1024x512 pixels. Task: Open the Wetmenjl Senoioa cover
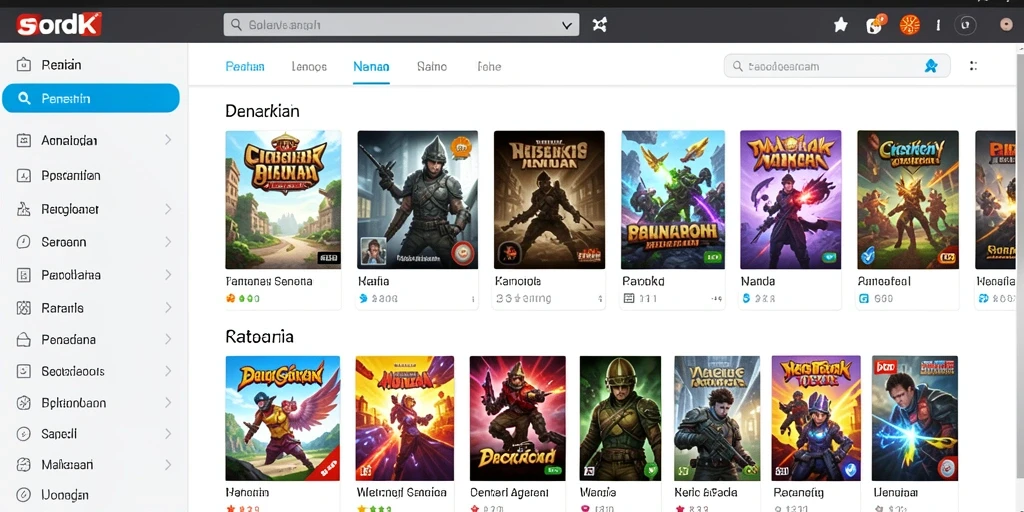coord(404,418)
